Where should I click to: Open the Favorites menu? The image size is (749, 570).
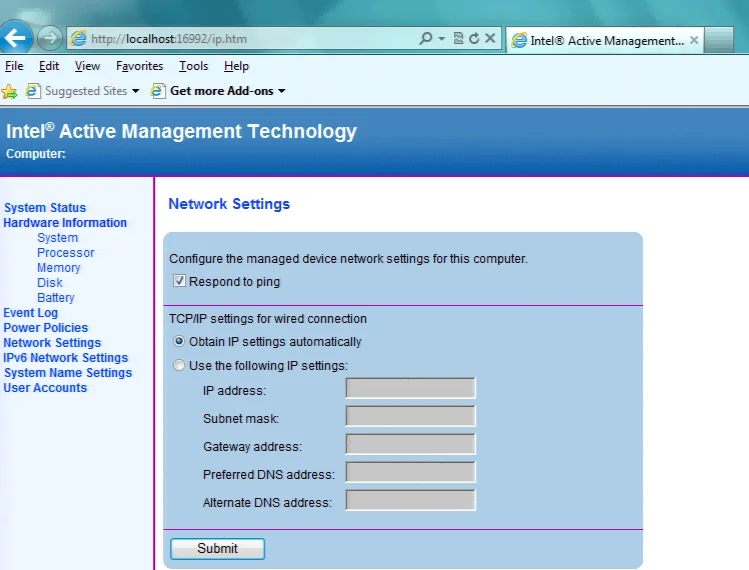point(139,66)
